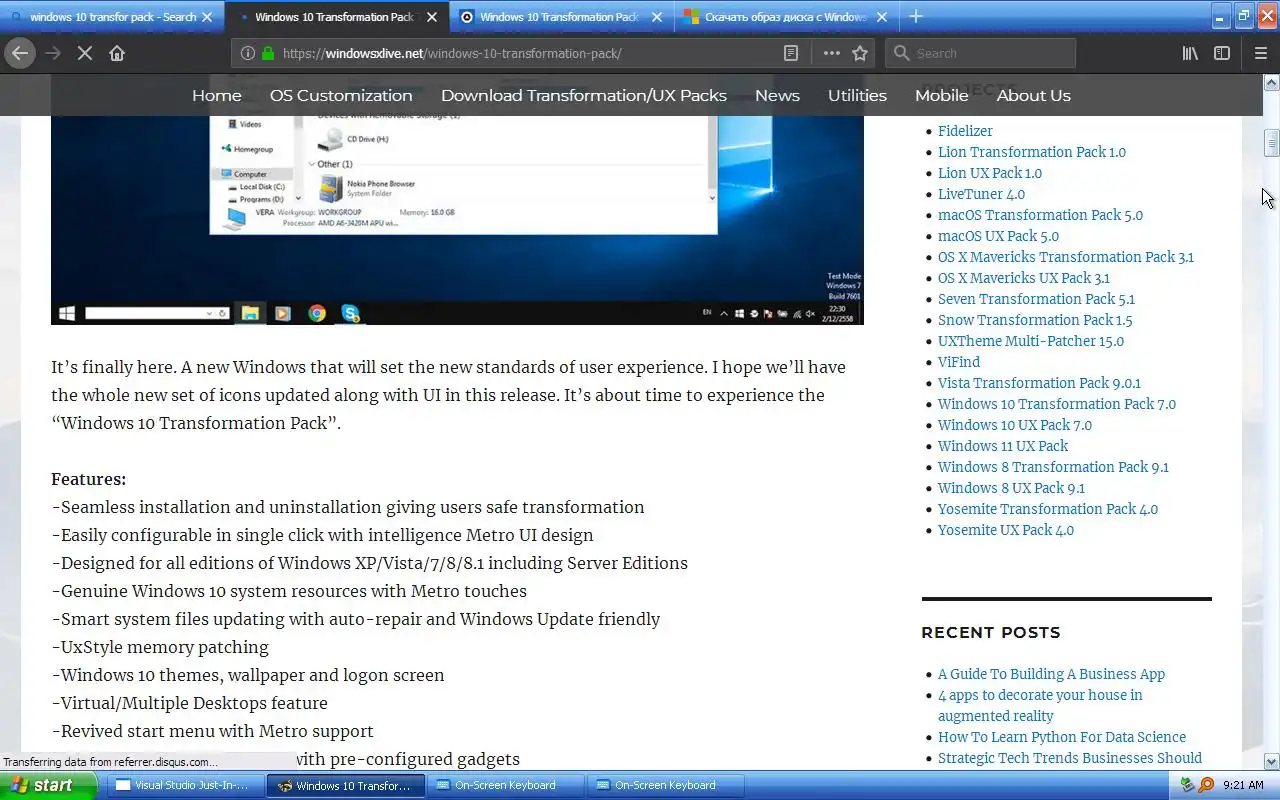Viewport: 1280px width, 800px height.
Task: Open 4 apps to decorate your house post
Action: coord(1040,705)
